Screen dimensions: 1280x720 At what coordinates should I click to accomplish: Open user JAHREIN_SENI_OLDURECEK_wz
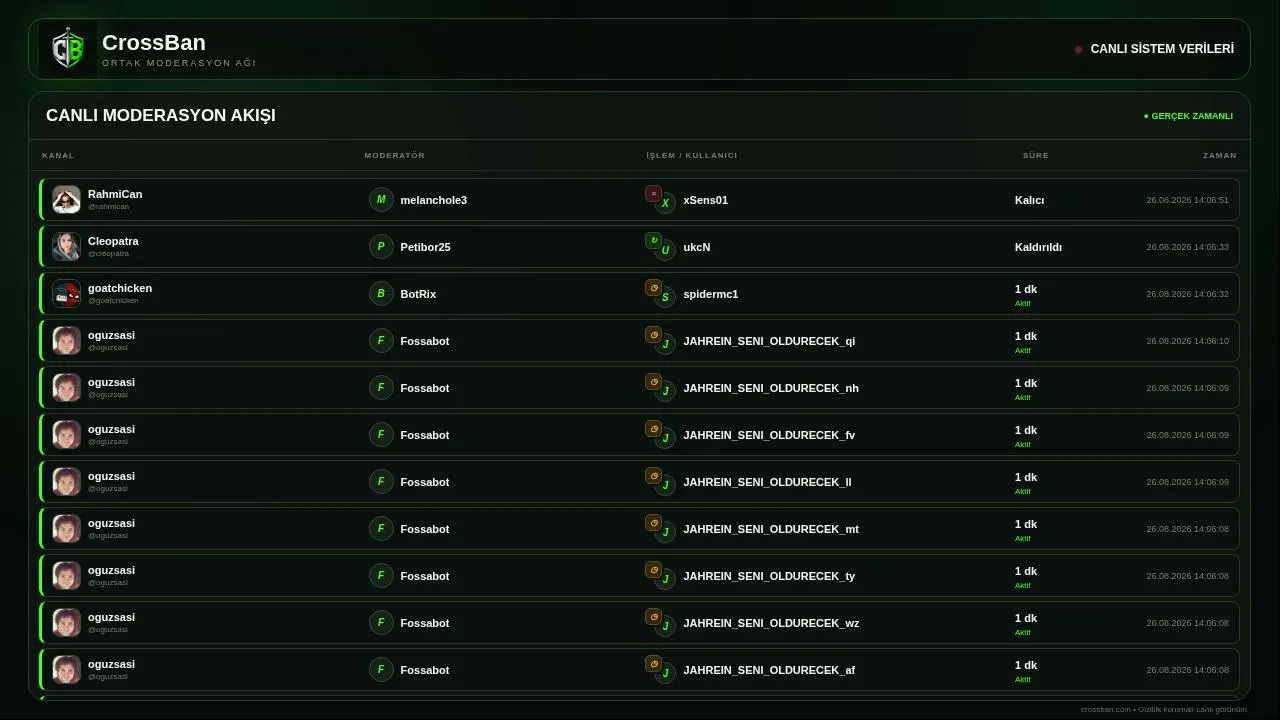tap(771, 623)
